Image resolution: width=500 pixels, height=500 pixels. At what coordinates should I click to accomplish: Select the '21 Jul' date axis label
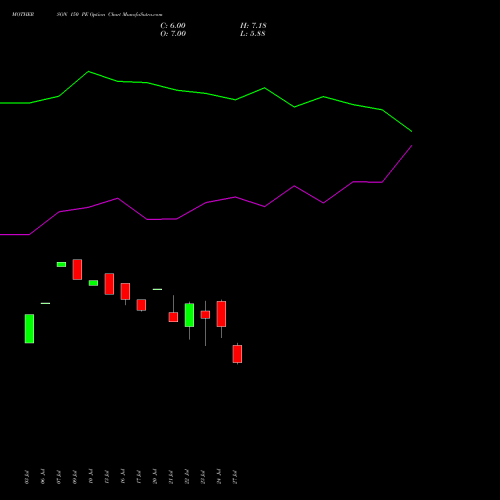[x=171, y=477]
